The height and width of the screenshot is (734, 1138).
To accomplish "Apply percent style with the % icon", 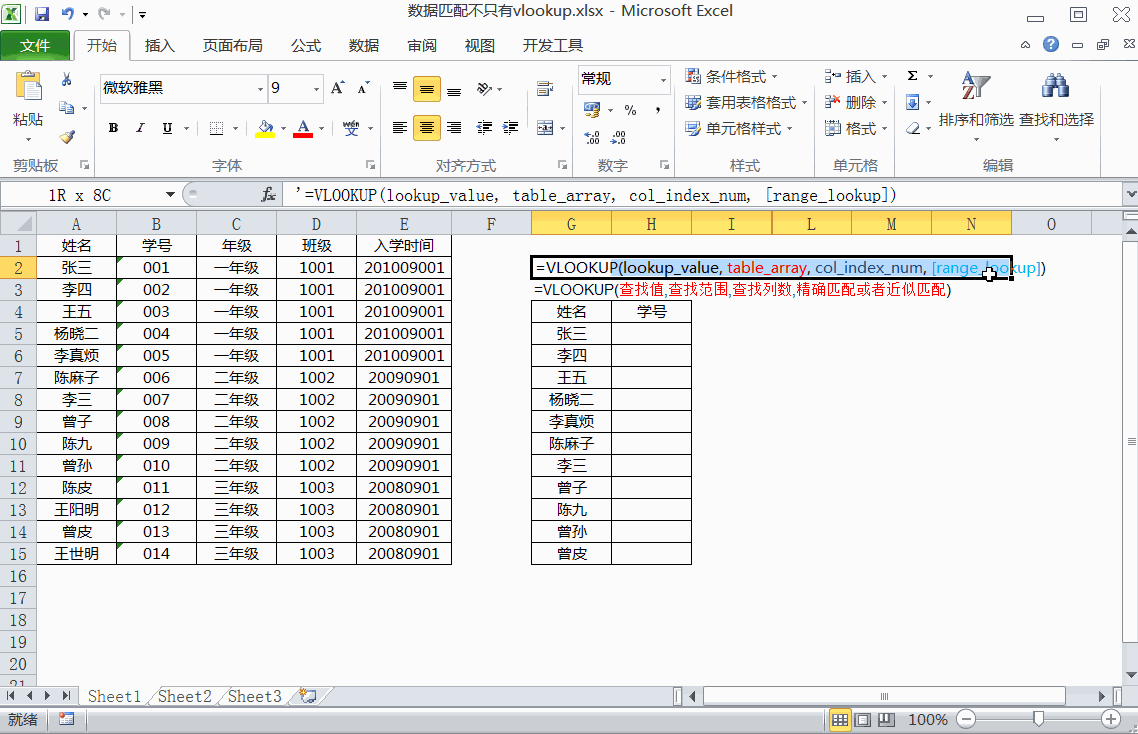I will point(631,110).
